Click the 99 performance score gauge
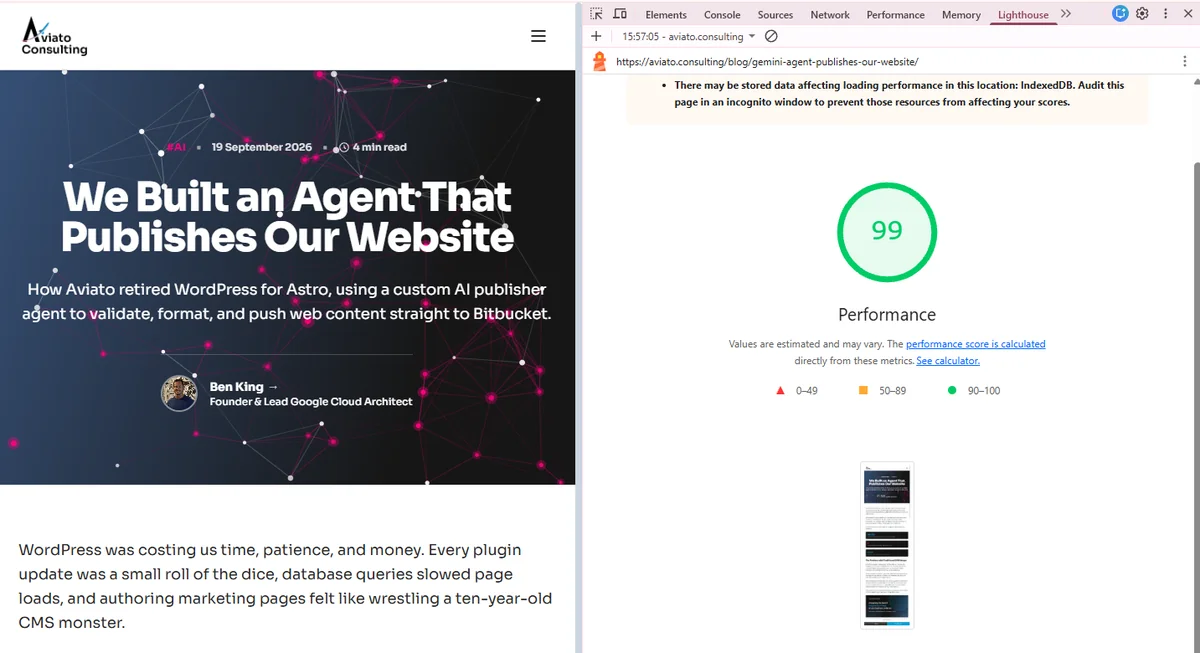 pos(887,231)
